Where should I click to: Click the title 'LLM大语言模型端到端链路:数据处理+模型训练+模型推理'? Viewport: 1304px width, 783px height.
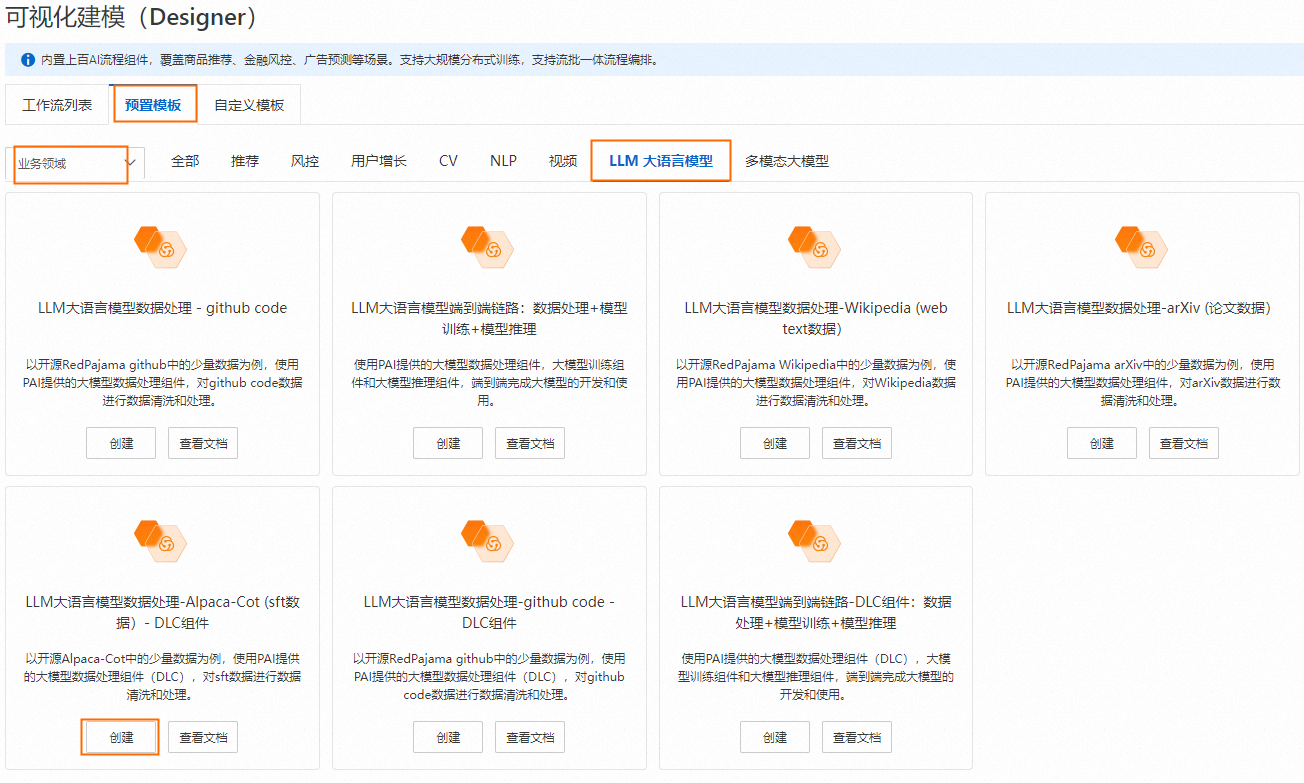(x=489, y=318)
